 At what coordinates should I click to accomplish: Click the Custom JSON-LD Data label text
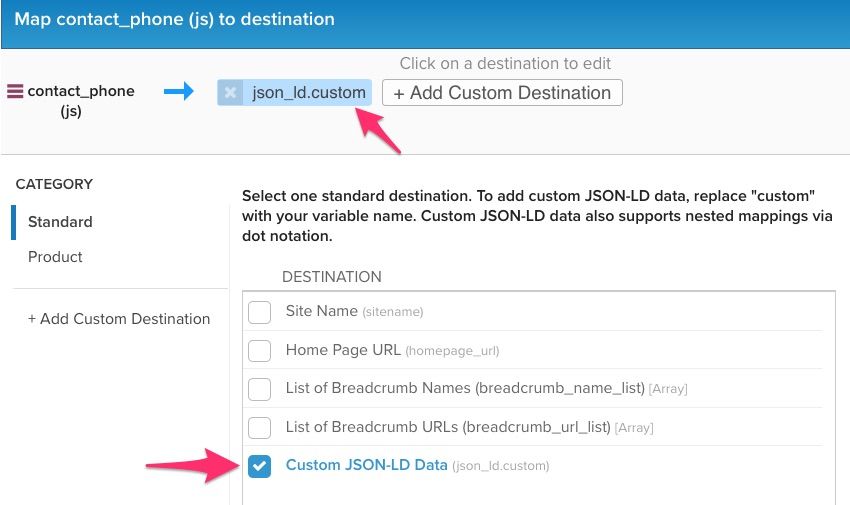pos(366,465)
